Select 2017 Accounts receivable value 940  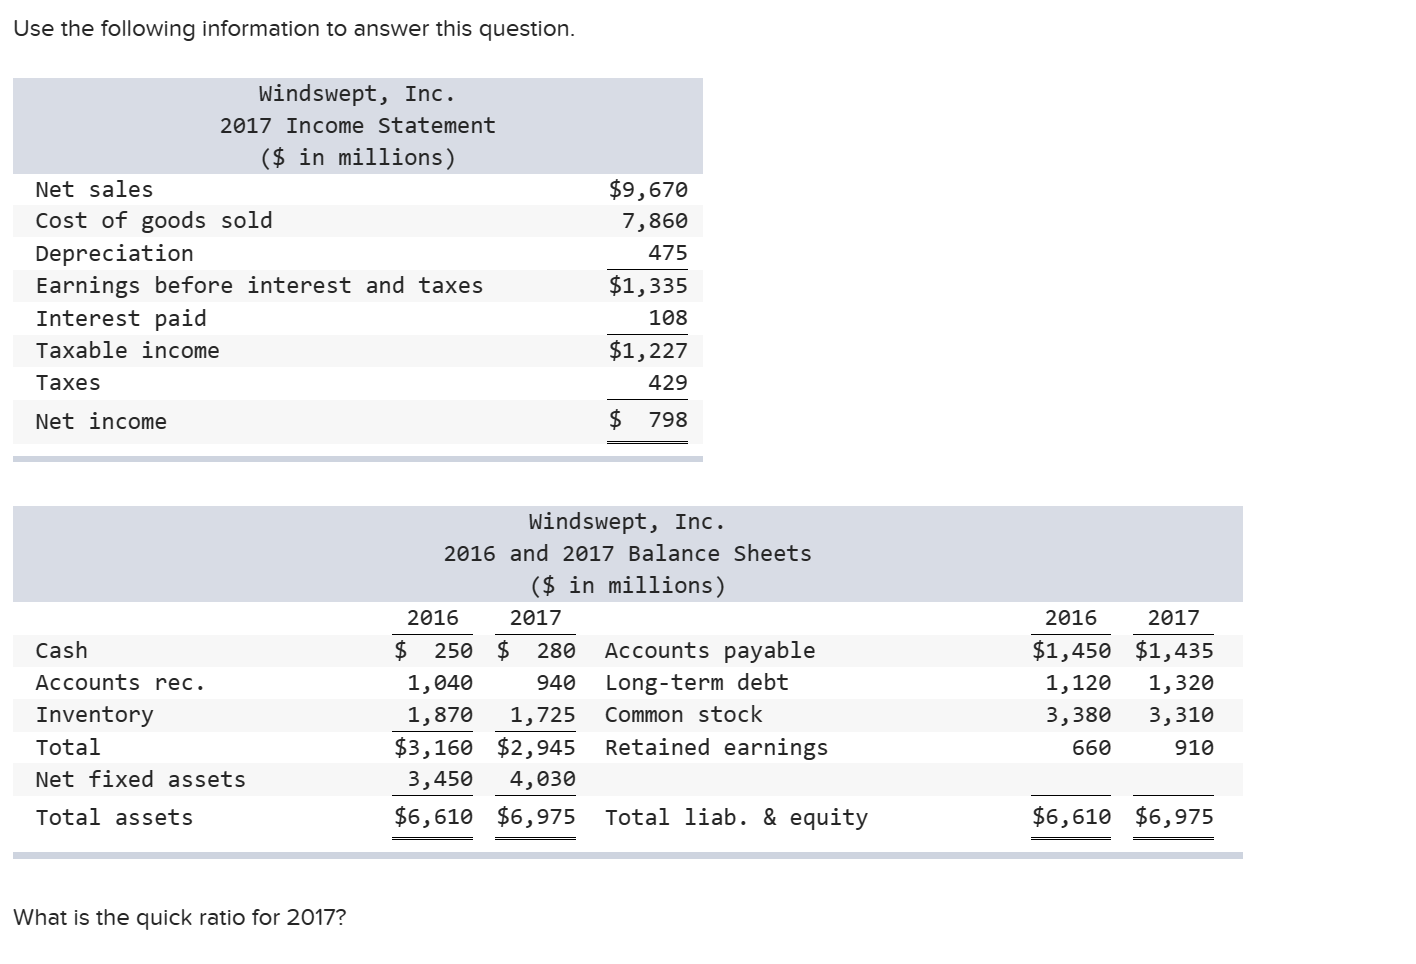pyautogui.click(x=556, y=683)
